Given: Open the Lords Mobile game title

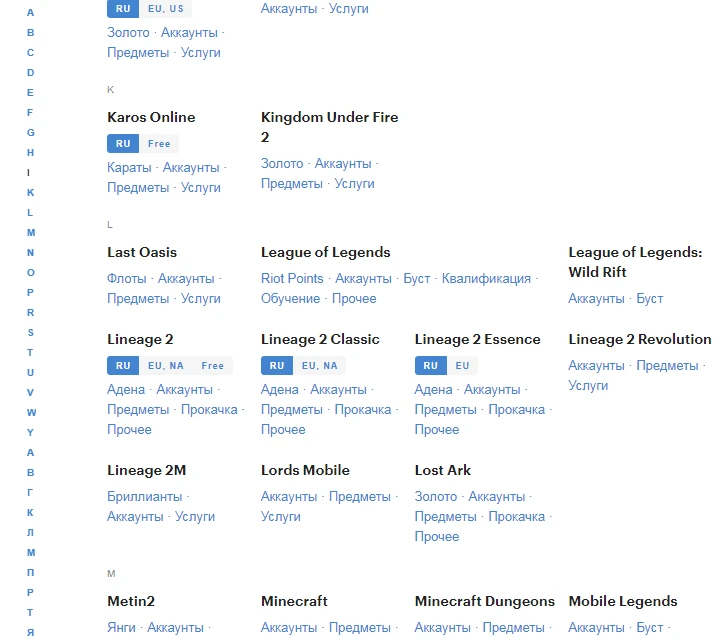Looking at the screenshot, I should click(305, 470).
